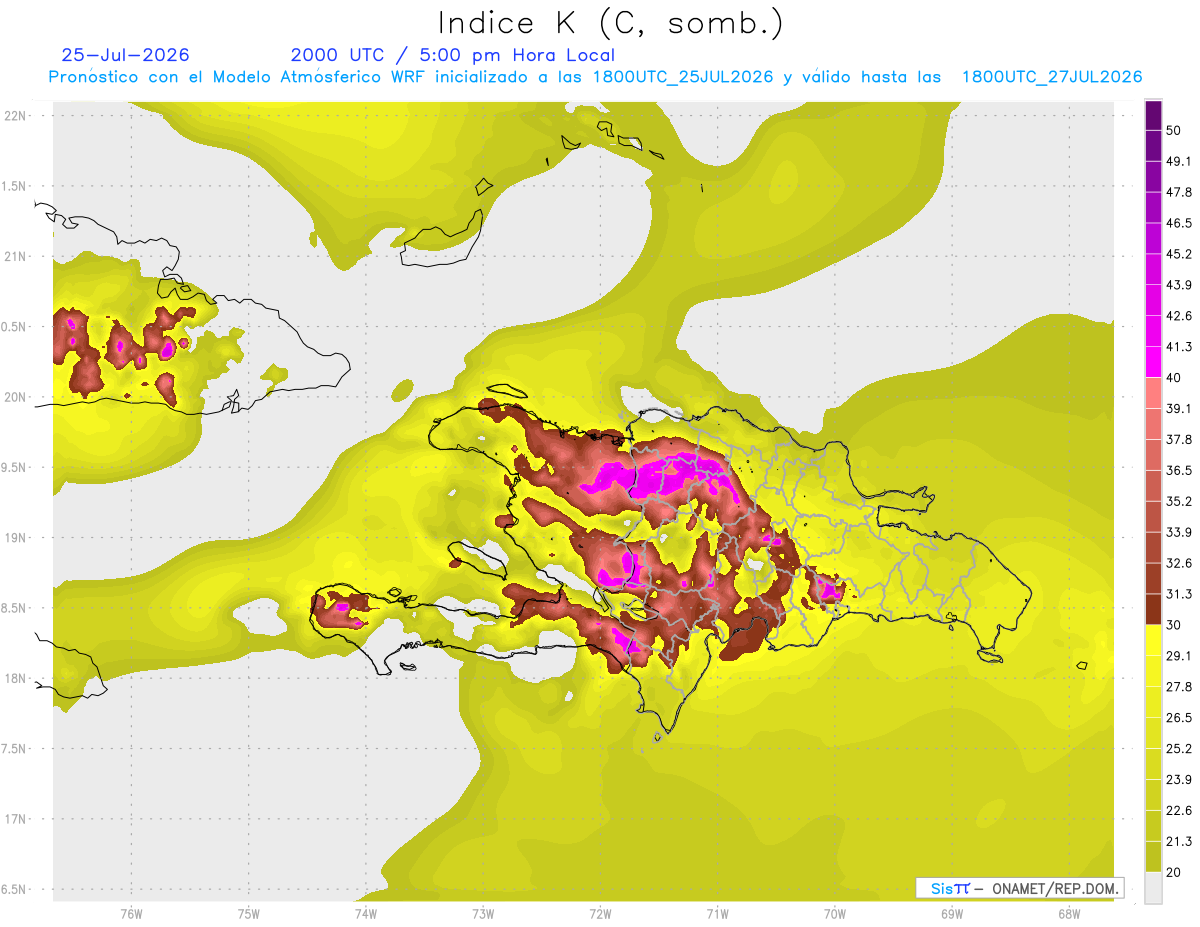Click the "22N" latitude label

click(x=16, y=116)
